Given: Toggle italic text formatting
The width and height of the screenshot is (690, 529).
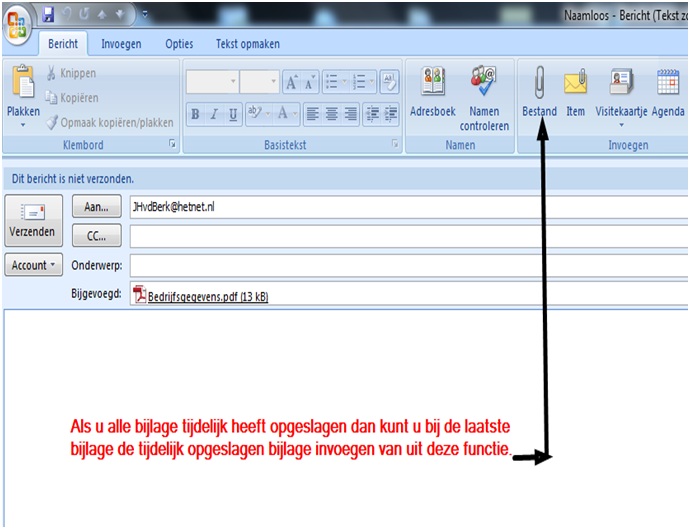Looking at the screenshot, I should (x=214, y=114).
